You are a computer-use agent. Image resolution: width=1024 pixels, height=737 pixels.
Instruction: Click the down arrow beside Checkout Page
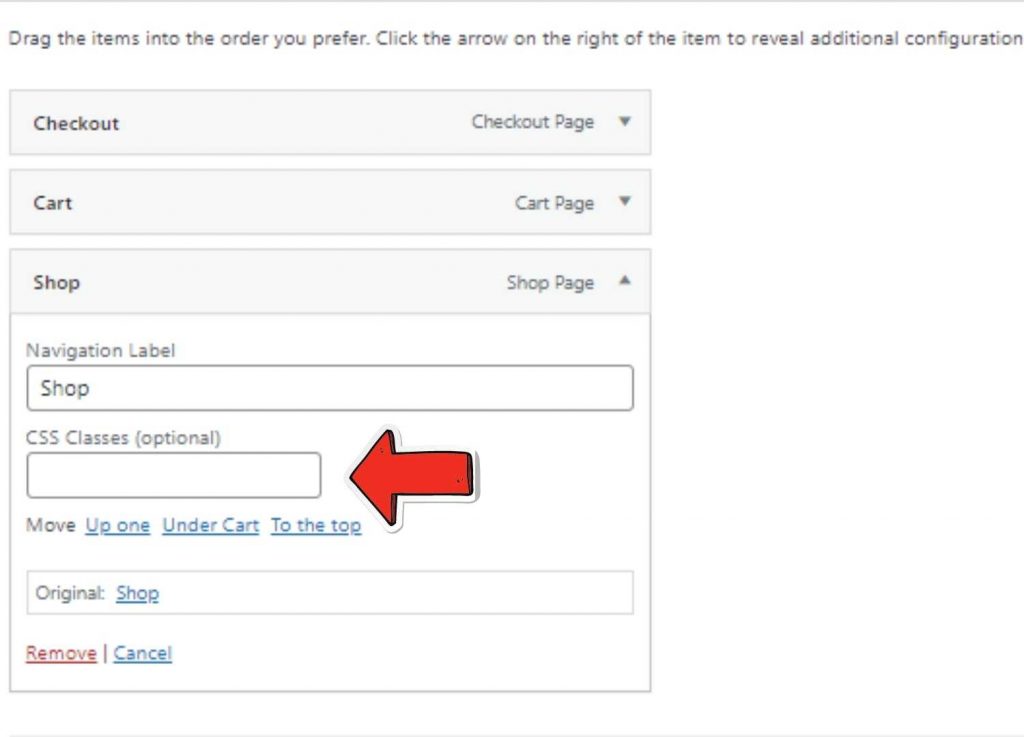click(625, 122)
